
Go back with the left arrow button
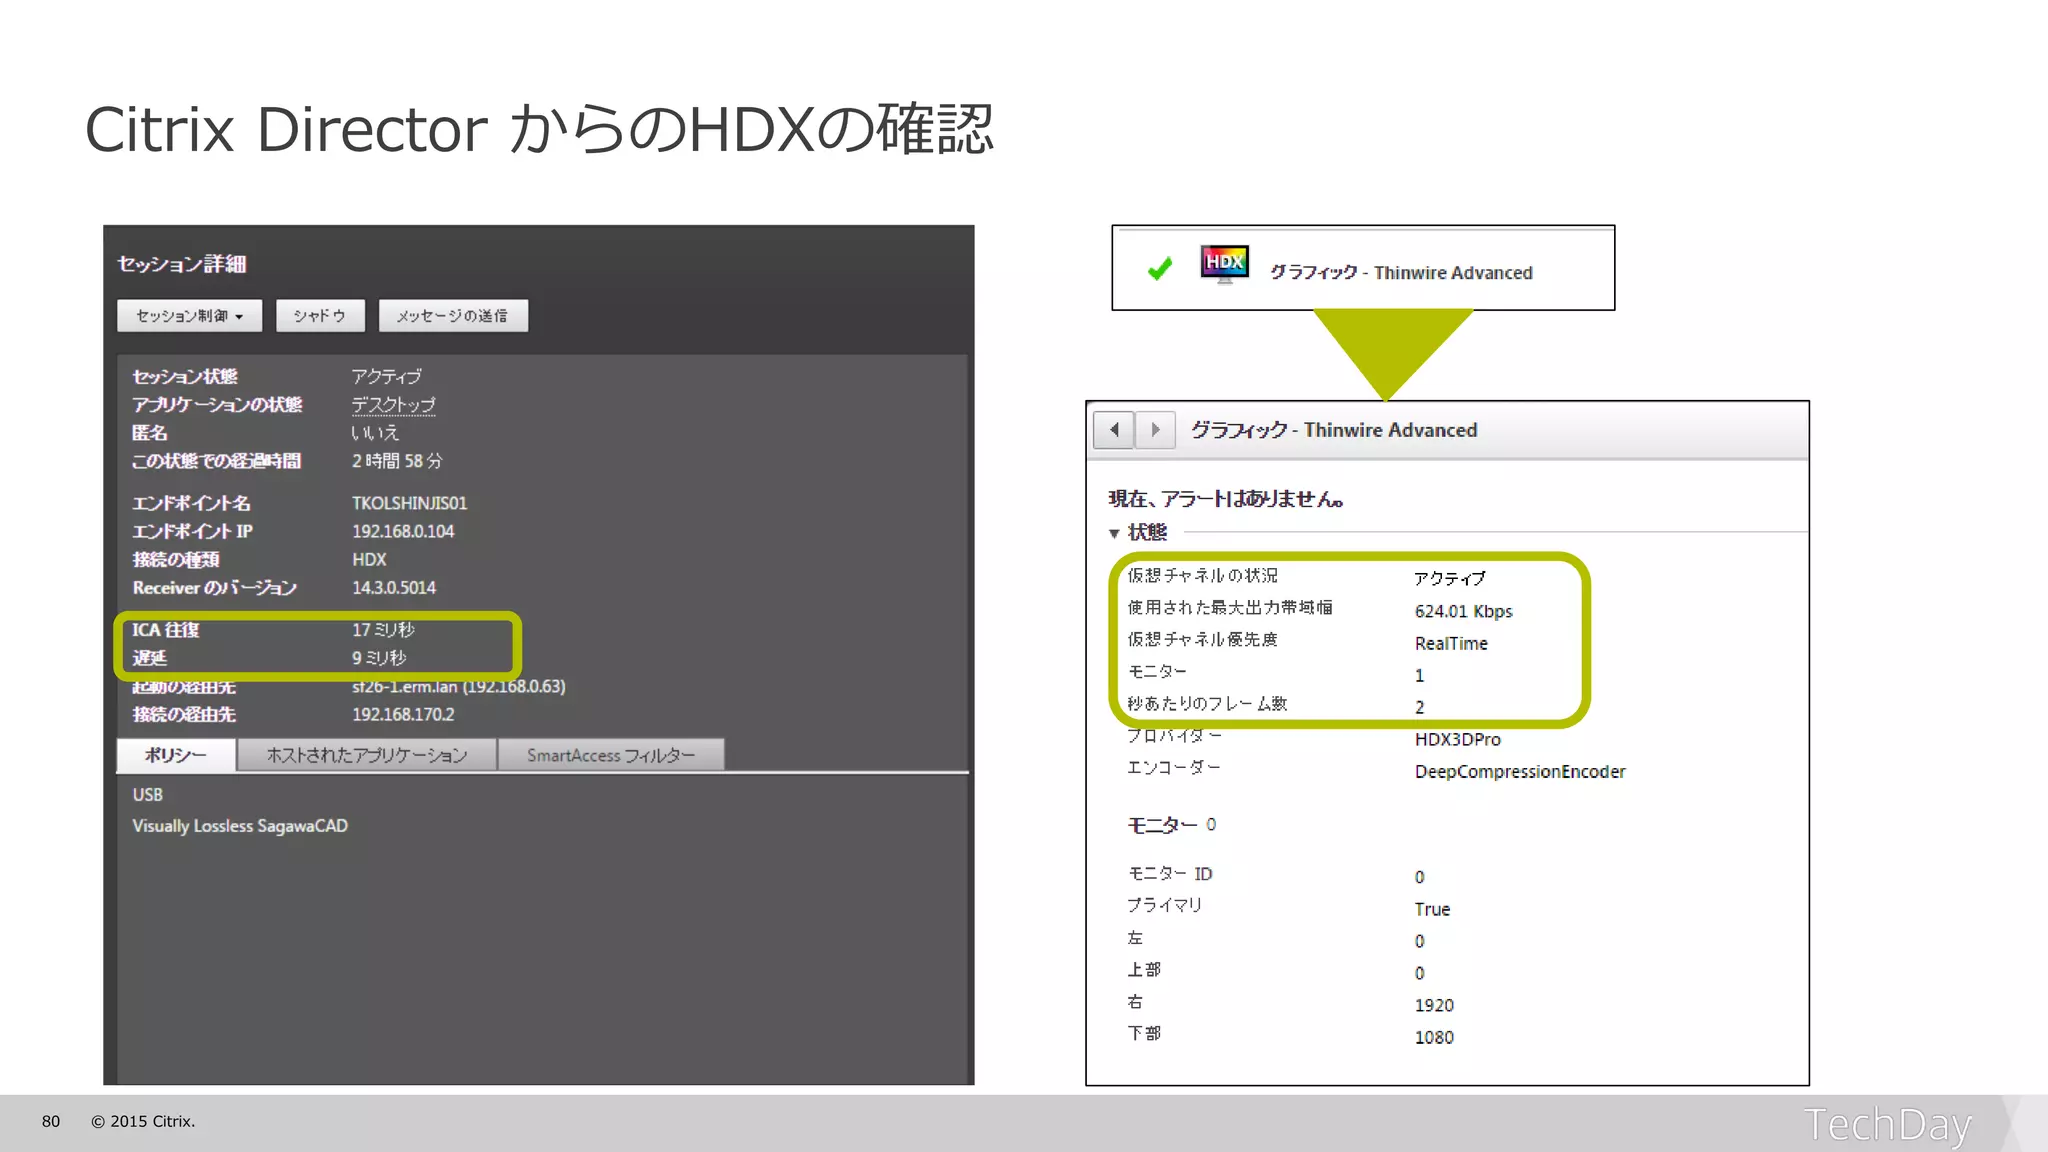coord(1114,430)
